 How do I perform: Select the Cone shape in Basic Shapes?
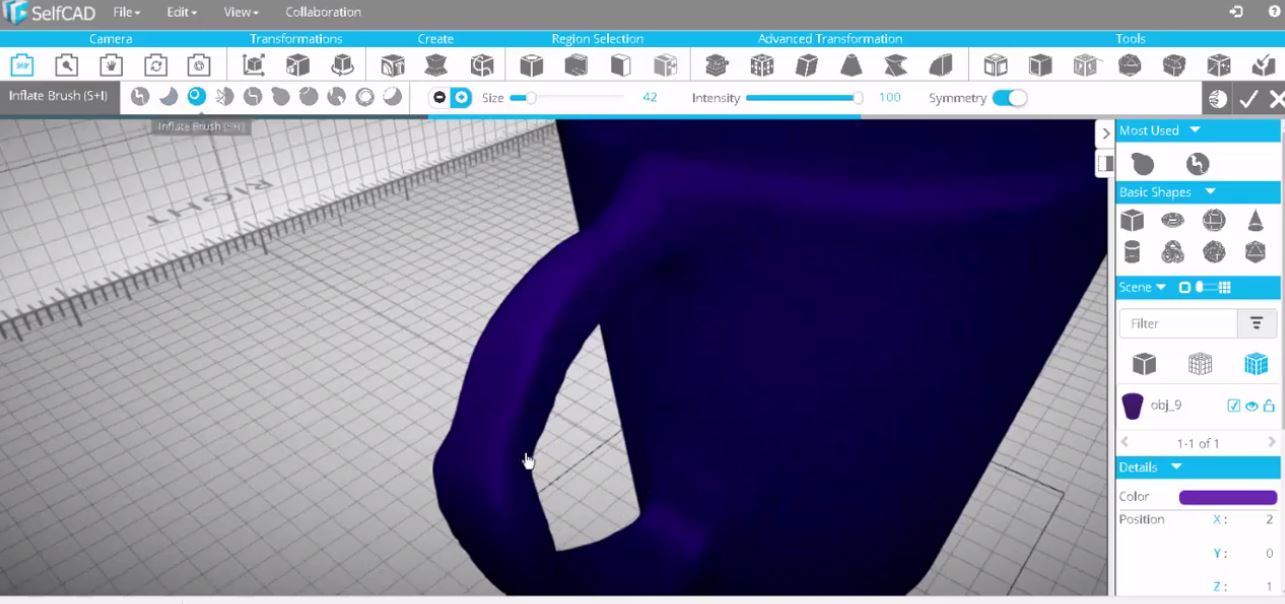[x=1255, y=220]
